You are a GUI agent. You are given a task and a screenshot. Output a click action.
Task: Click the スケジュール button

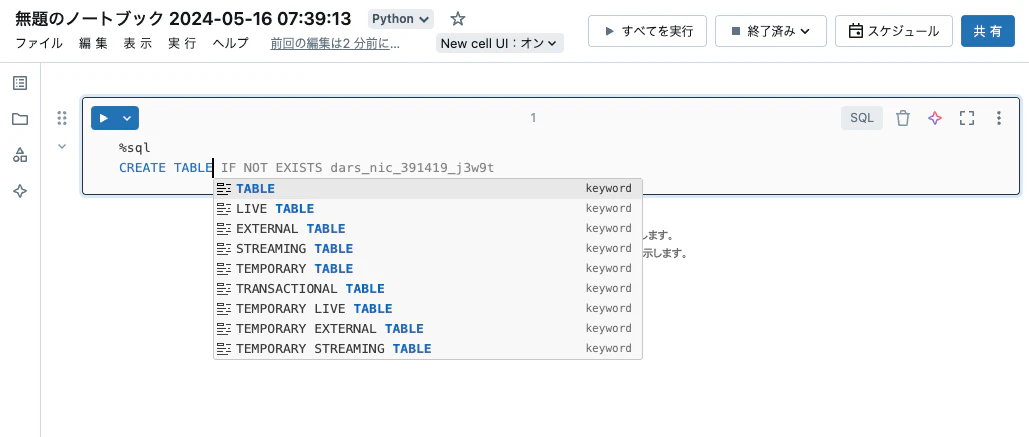point(894,31)
